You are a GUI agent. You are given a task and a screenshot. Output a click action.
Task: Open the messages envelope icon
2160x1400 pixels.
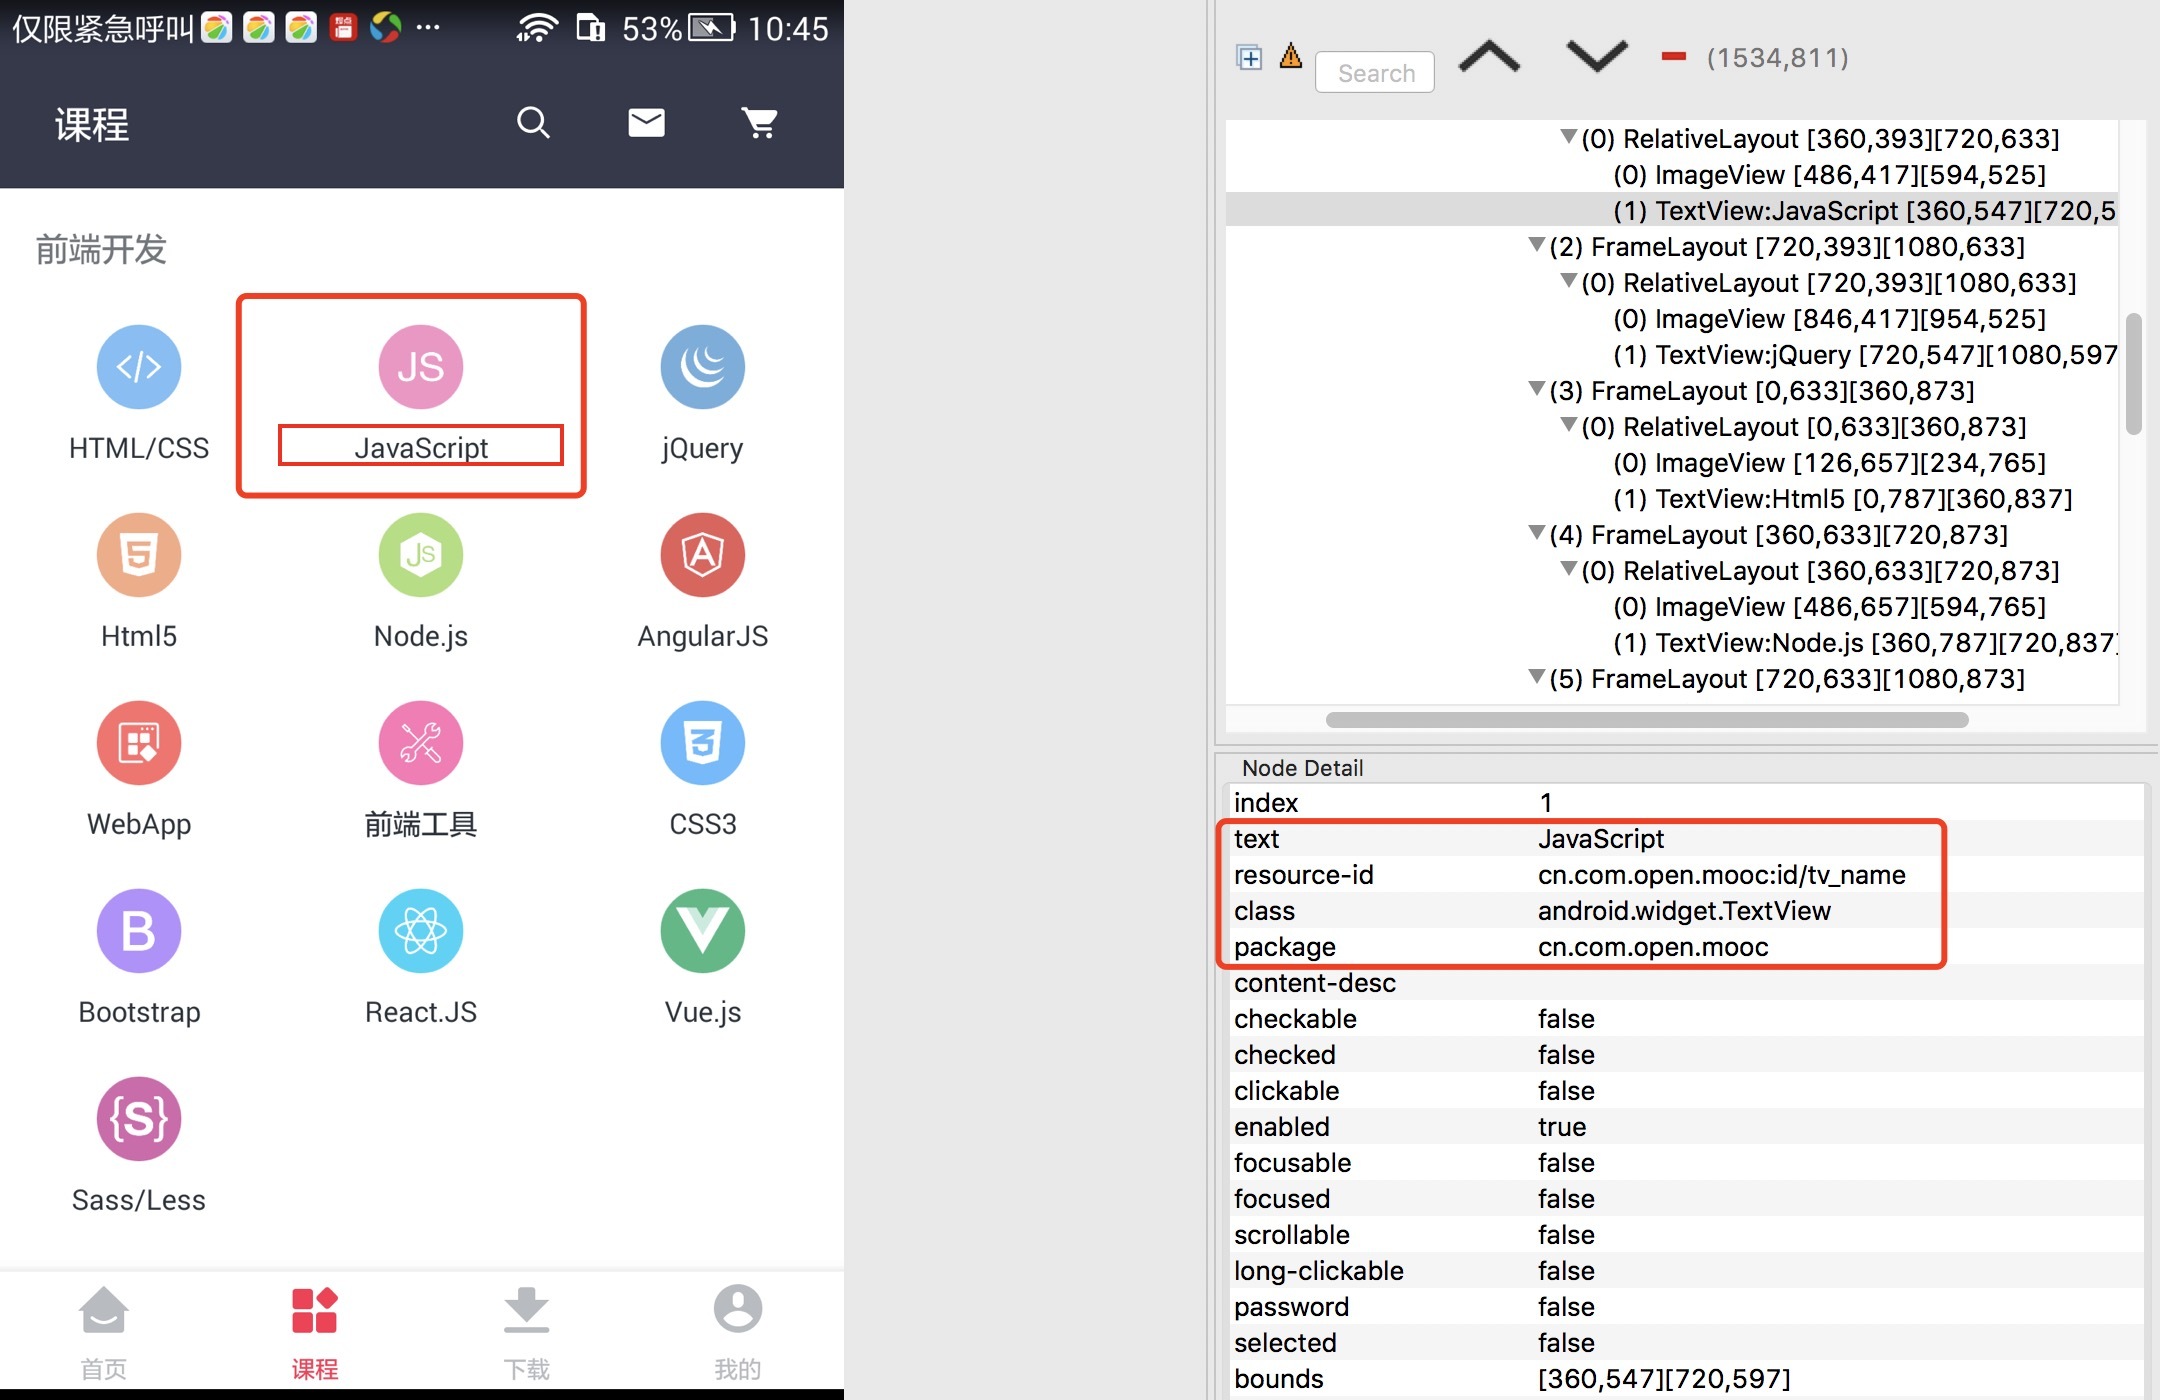click(x=646, y=123)
